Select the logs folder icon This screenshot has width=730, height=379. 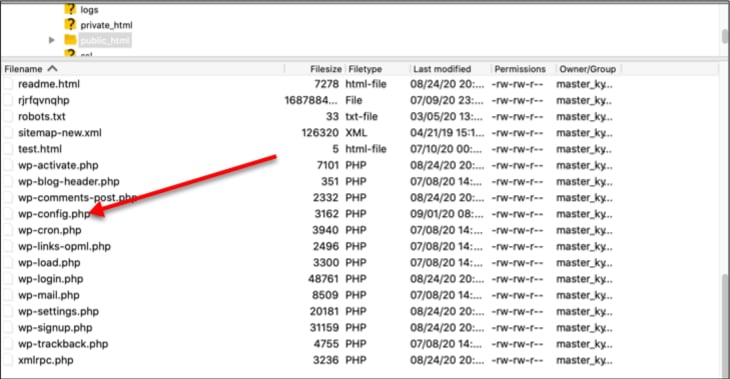[x=70, y=9]
